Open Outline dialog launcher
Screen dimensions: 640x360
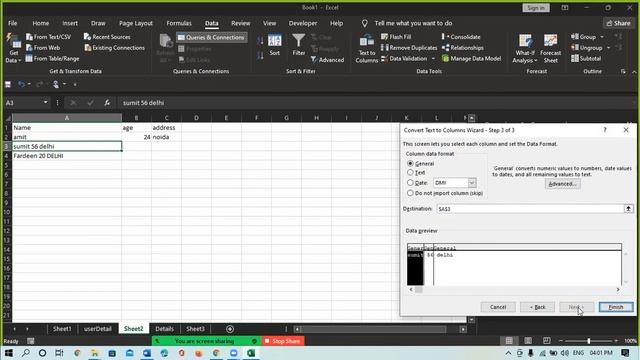(x=623, y=71)
